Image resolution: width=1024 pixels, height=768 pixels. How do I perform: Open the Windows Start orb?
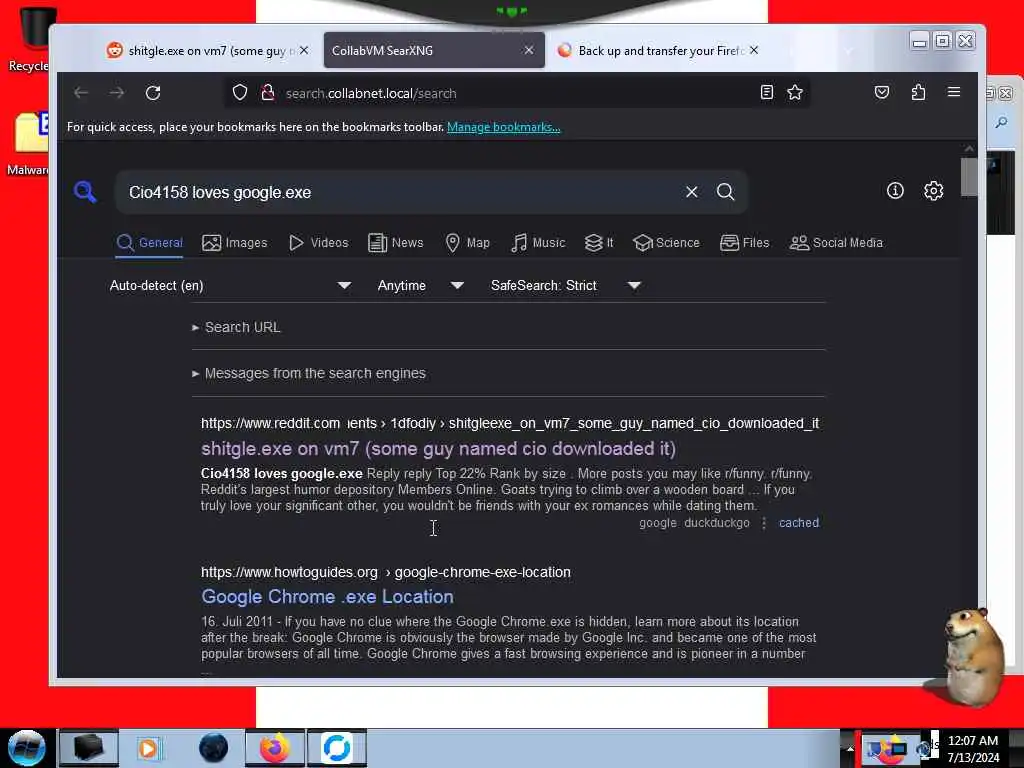(x=27, y=748)
